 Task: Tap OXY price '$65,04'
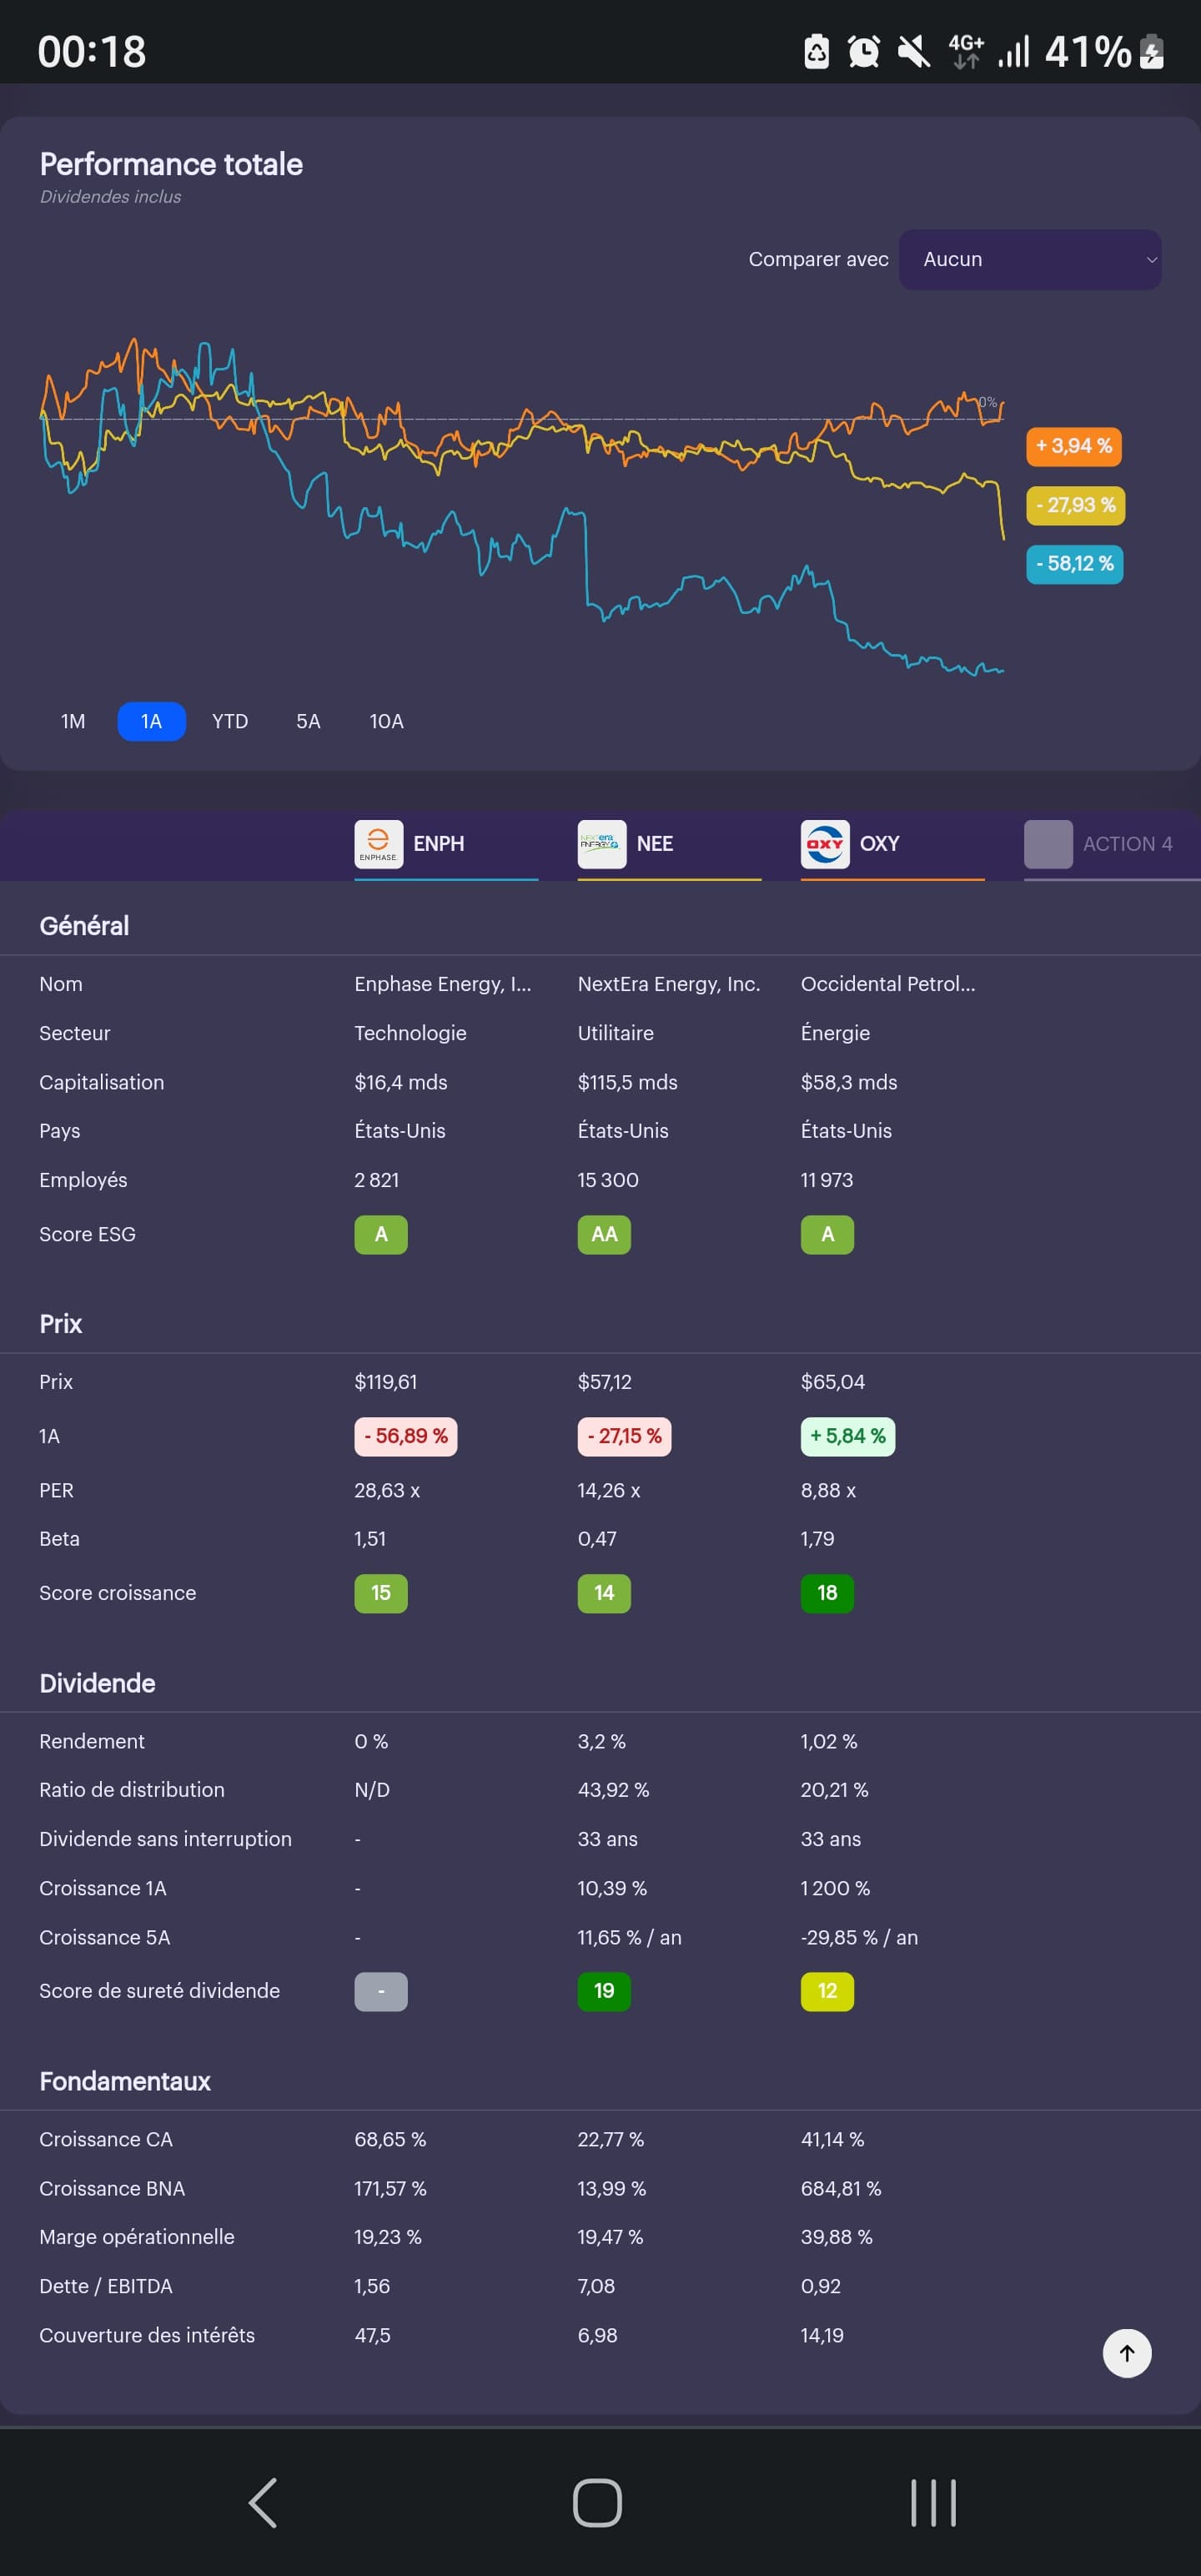tap(833, 1382)
